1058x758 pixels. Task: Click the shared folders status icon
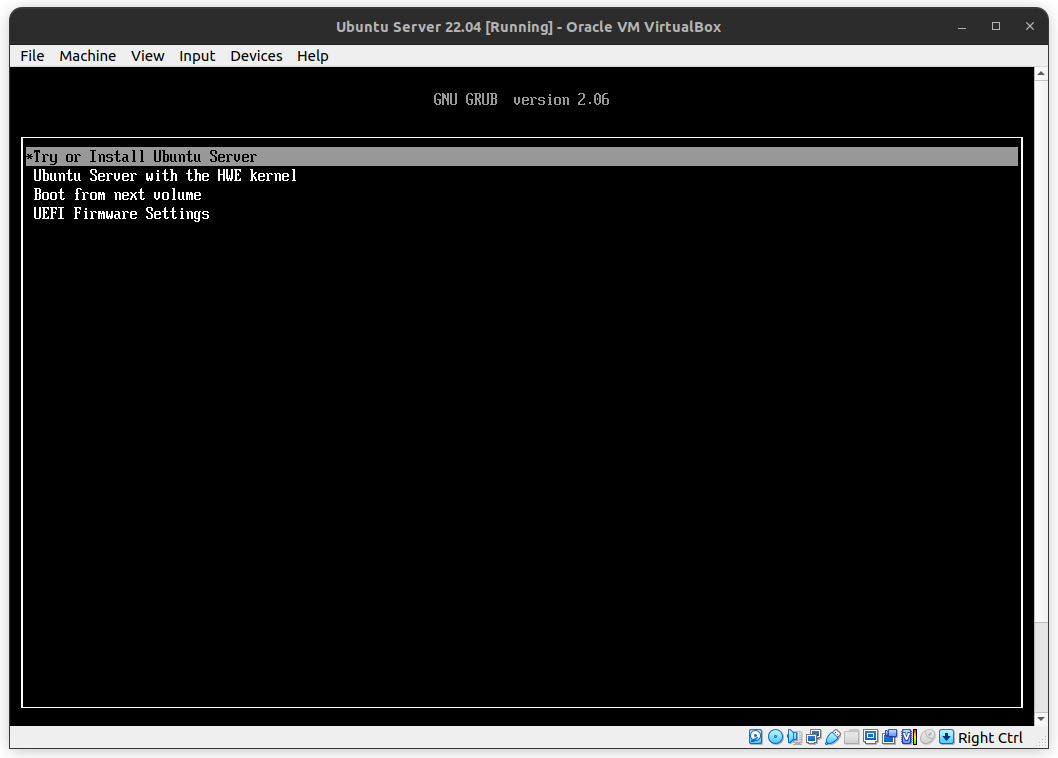[852, 737]
